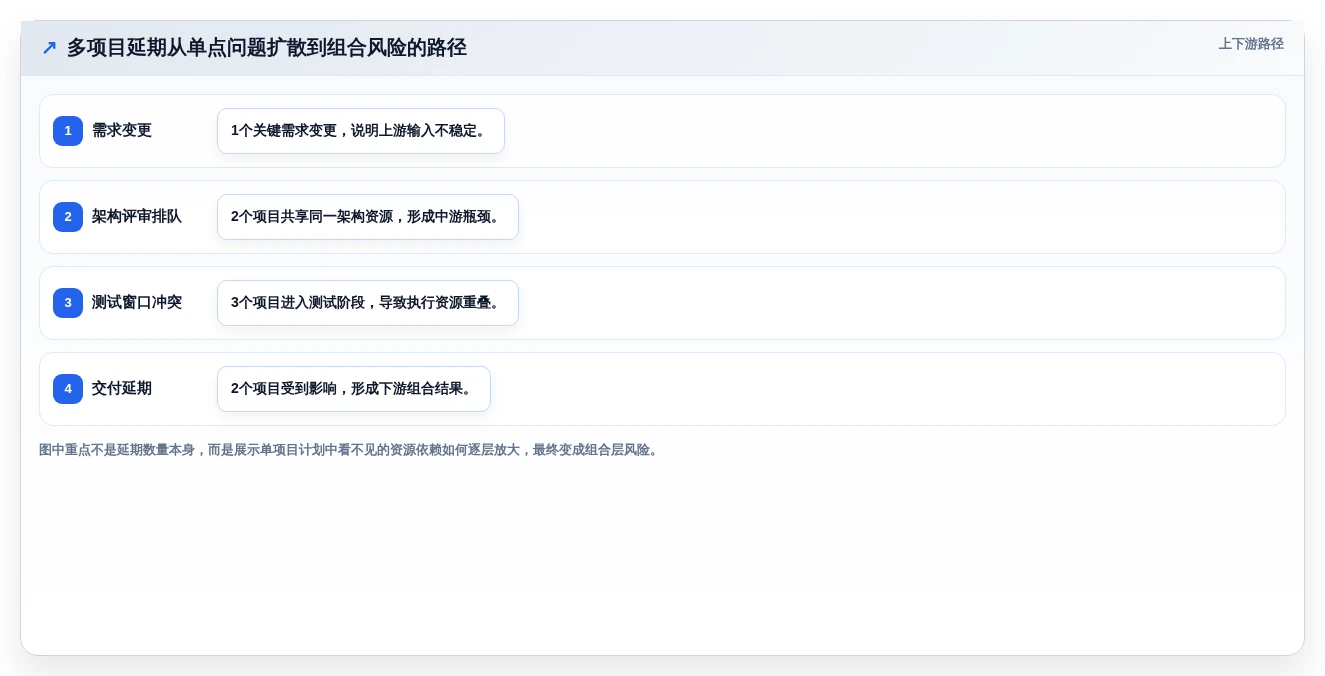Screen dimensions: 1325x676
Task: Open the note 2个项目受到影响，形成下游组合结果
Action: tap(354, 389)
